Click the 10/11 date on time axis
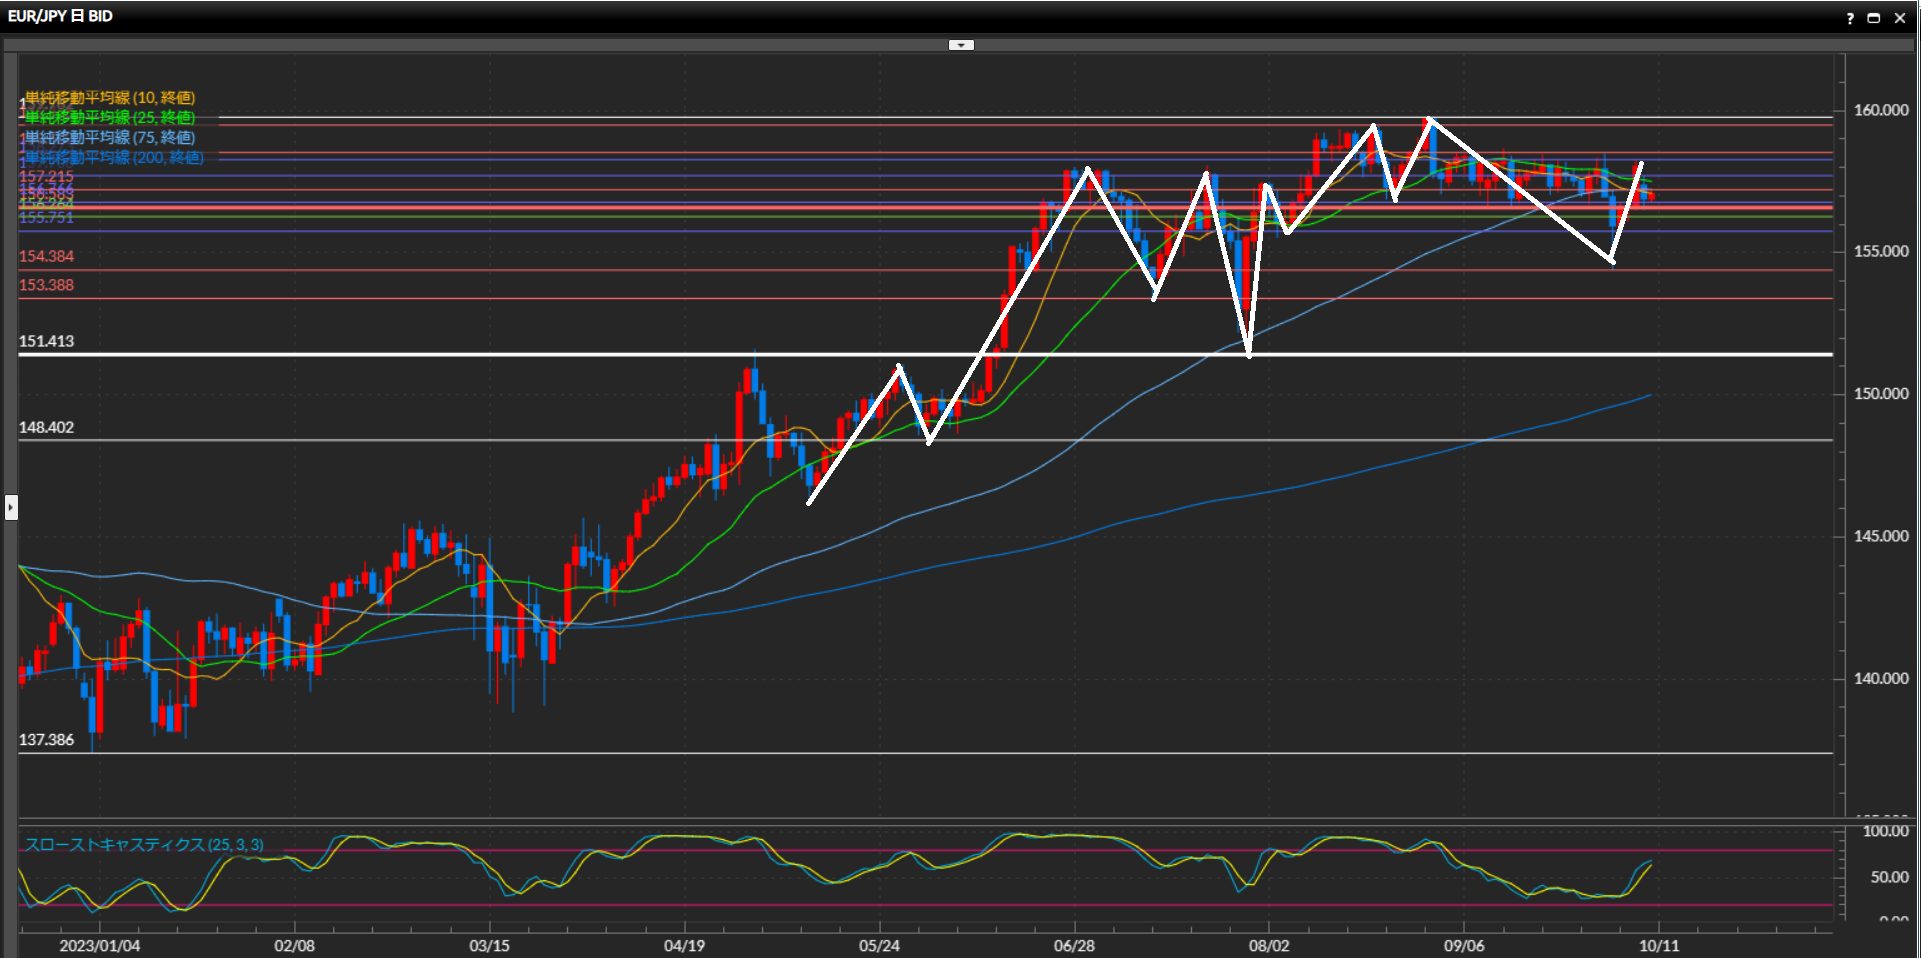Image resolution: width=1921 pixels, height=958 pixels. 1658,945
